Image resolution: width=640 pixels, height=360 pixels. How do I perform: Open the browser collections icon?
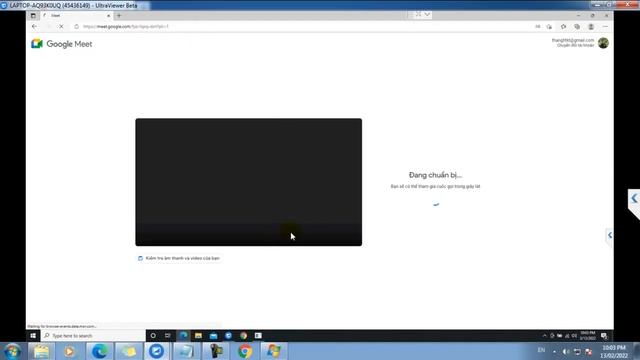tap(577, 27)
